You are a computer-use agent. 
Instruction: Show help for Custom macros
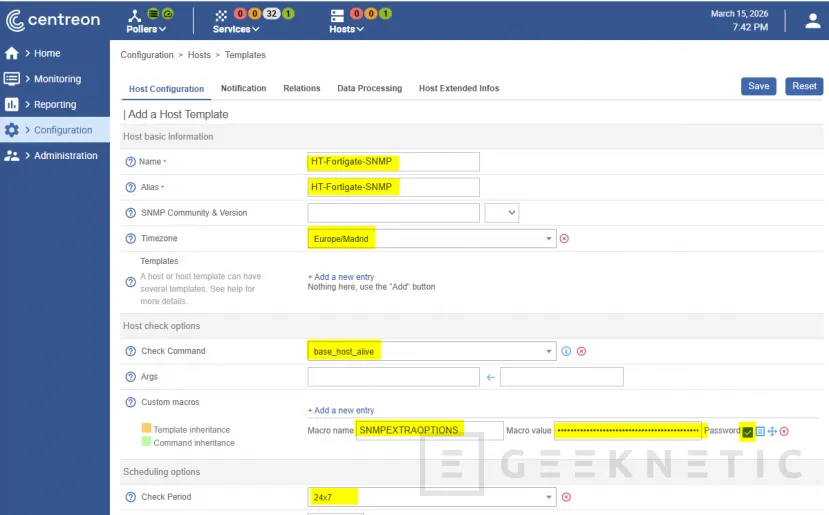click(131, 402)
